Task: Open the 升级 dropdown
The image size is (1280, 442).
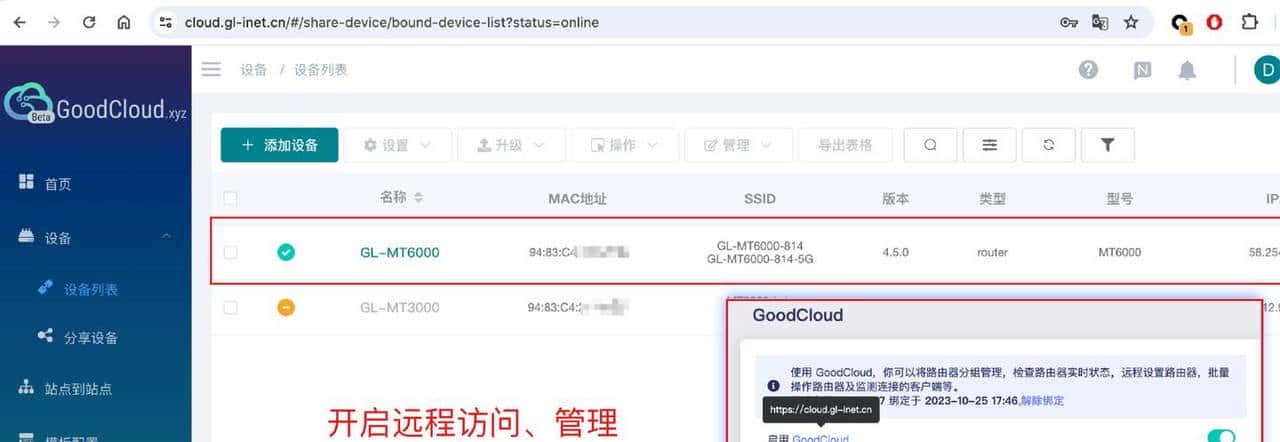Action: click(511, 145)
